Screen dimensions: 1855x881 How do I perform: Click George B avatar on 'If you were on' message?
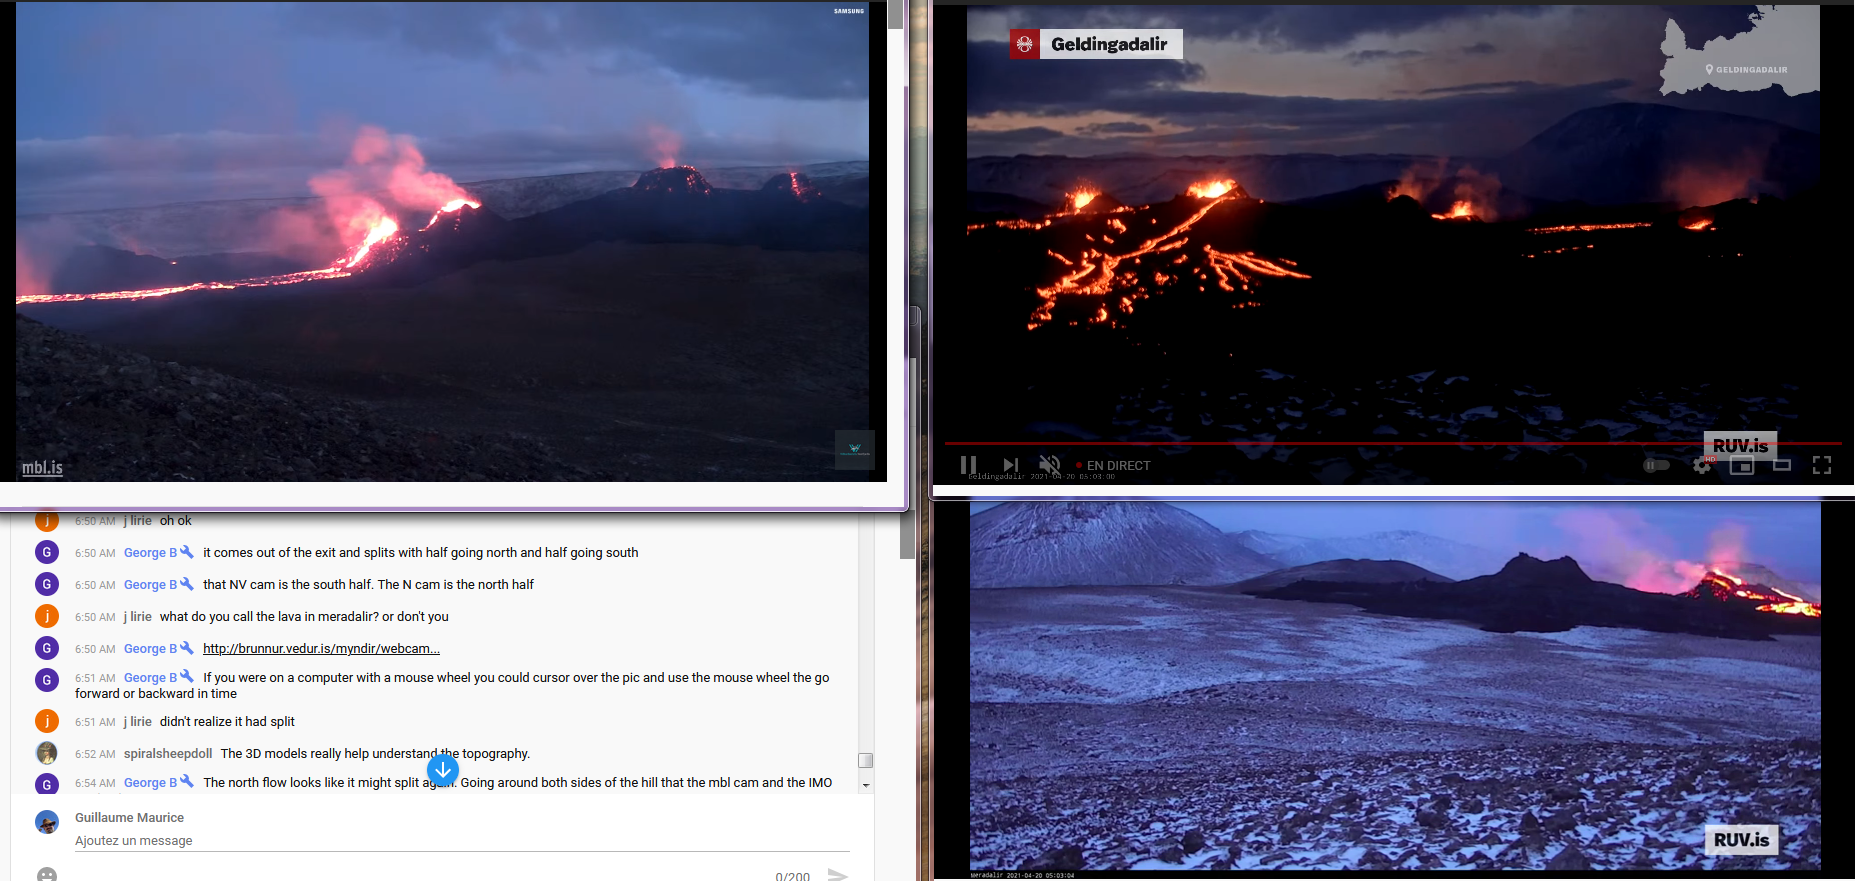(47, 680)
